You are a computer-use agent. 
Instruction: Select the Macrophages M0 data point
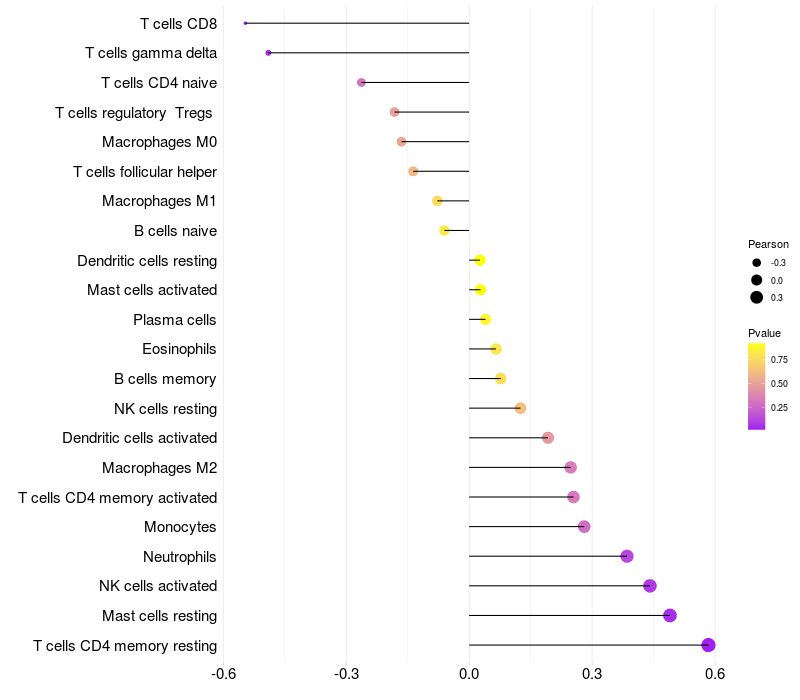pyautogui.click(x=402, y=141)
